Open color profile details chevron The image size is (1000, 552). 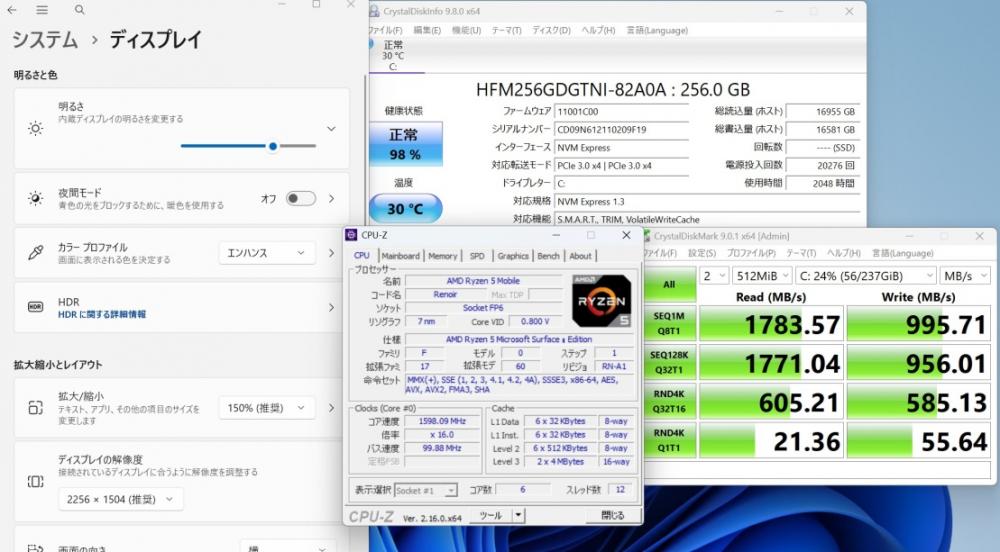(x=332, y=253)
